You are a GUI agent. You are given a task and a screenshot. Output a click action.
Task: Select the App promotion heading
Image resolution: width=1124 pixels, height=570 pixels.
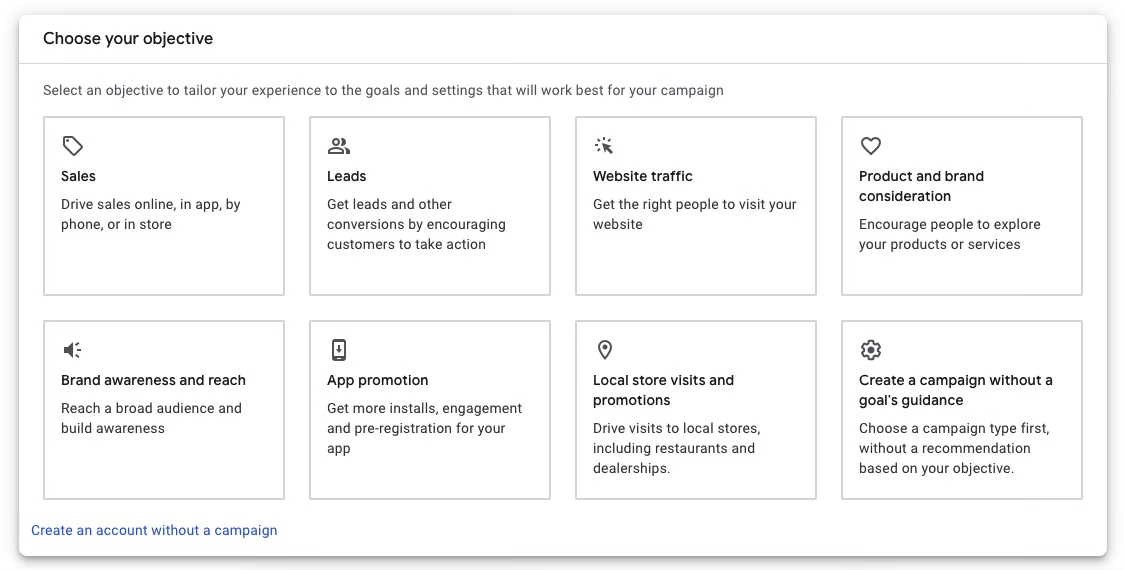378,381
